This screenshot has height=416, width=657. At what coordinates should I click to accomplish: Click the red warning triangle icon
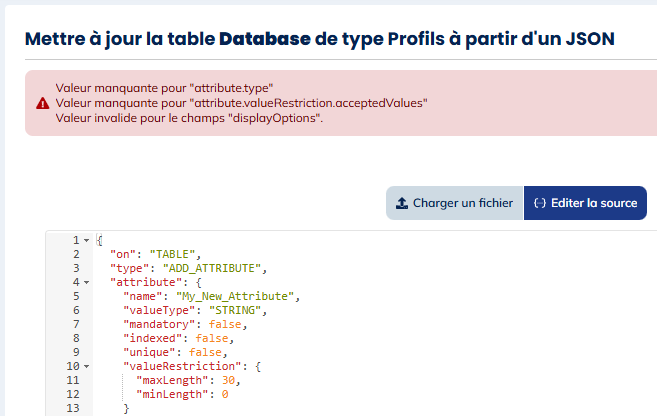(42, 103)
